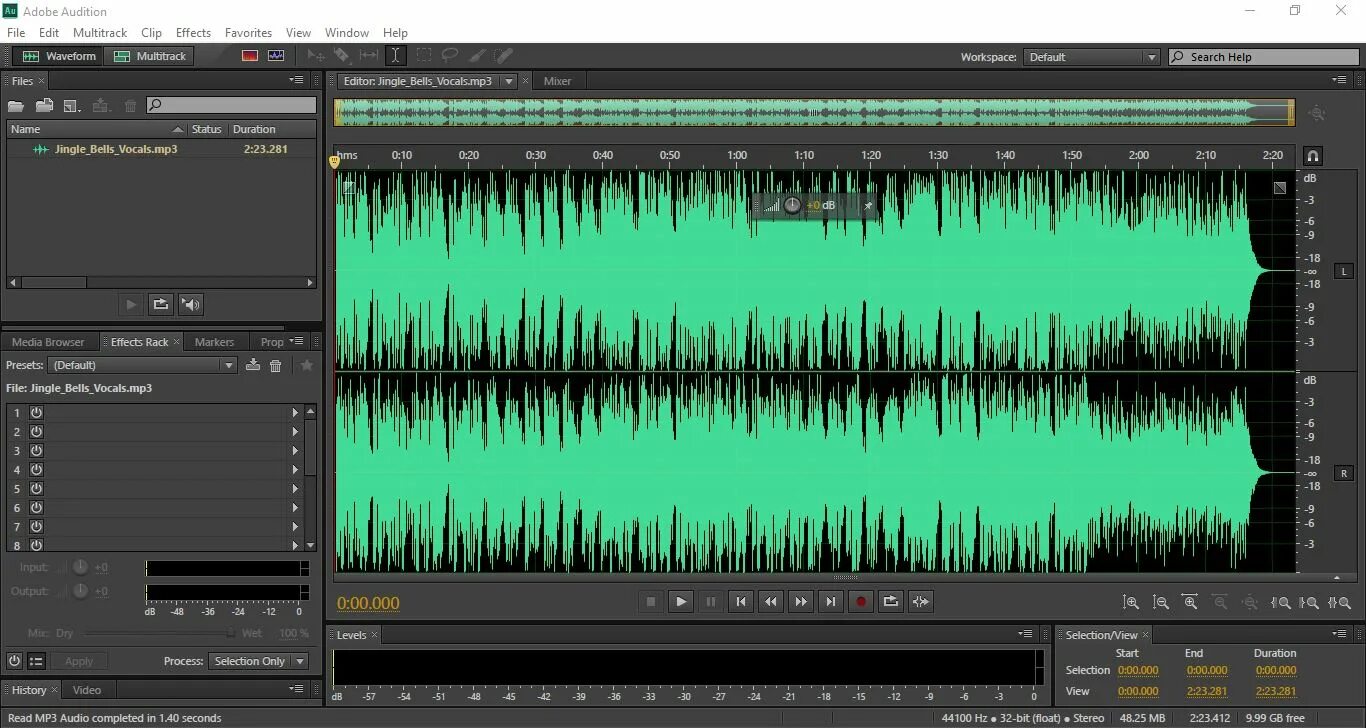Click the Apply button in Effects Rack
Viewport: 1366px width, 728px height.
click(x=80, y=661)
